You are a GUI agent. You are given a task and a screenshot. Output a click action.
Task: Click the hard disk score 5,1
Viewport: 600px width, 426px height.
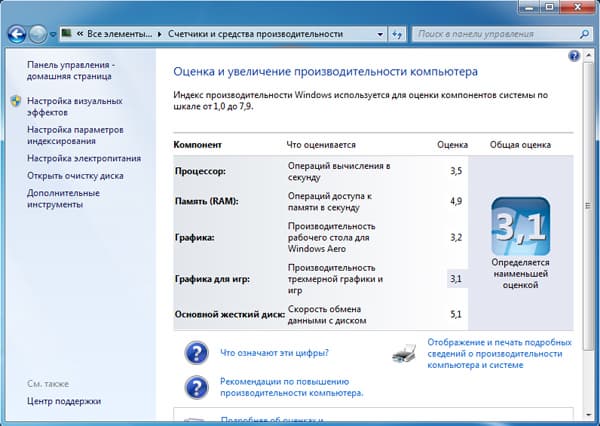click(456, 314)
